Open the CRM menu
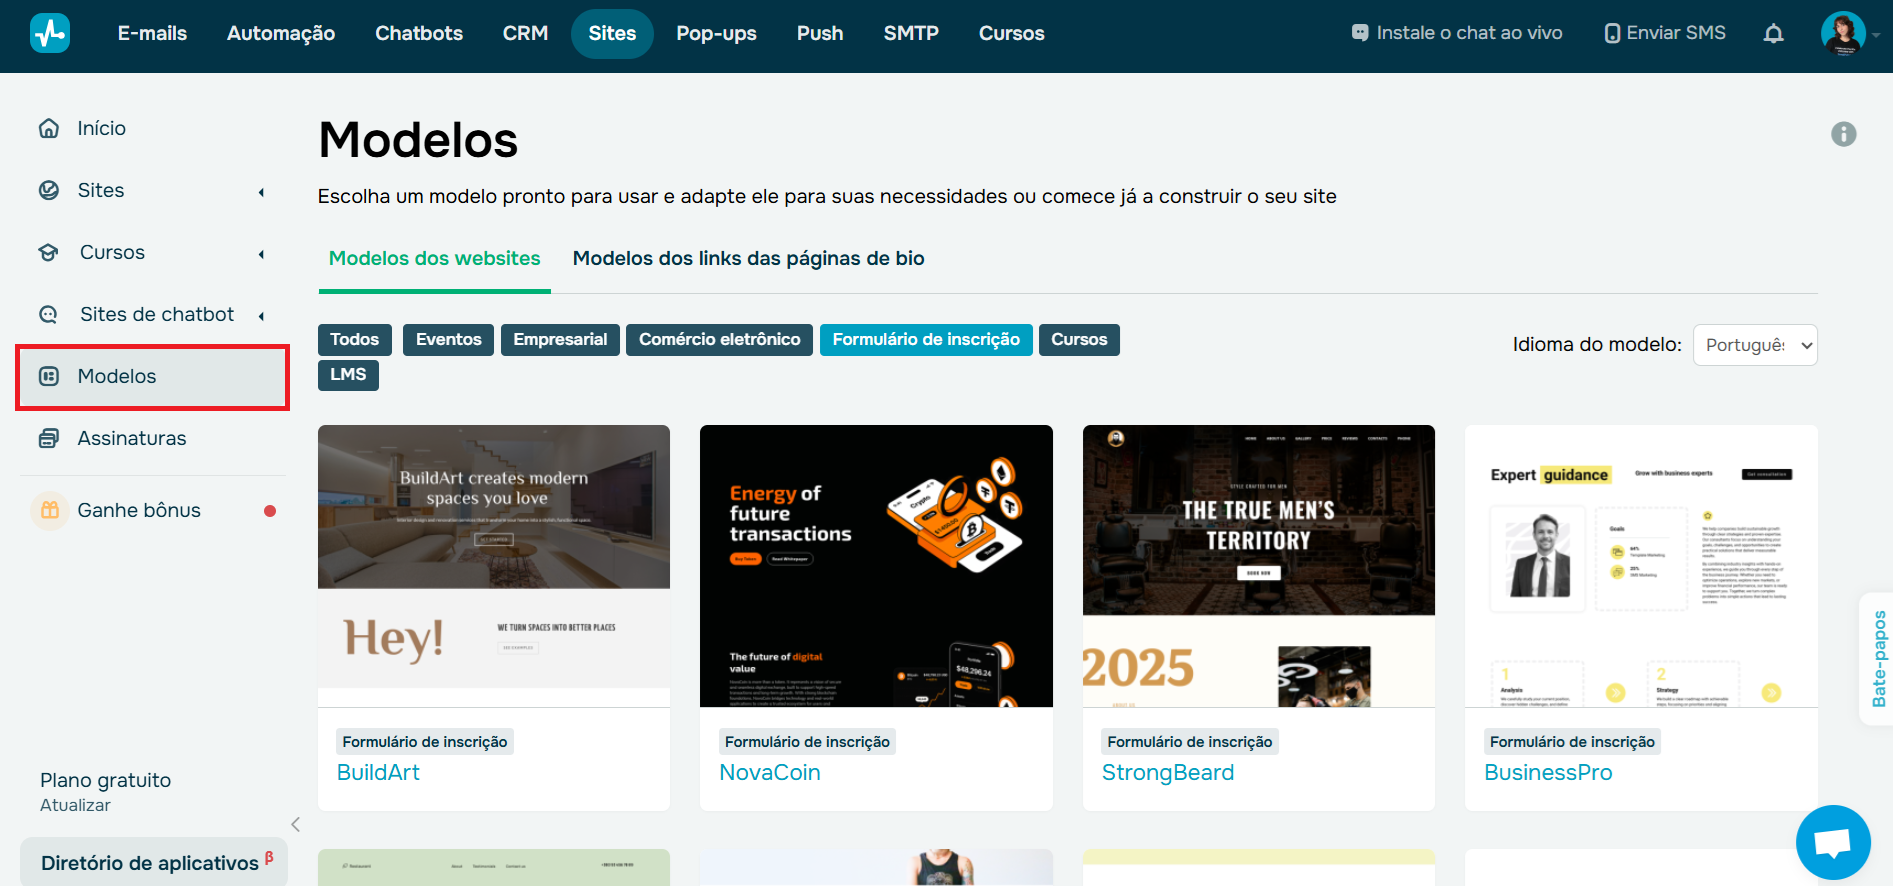This screenshot has height=886, width=1893. pos(525,33)
